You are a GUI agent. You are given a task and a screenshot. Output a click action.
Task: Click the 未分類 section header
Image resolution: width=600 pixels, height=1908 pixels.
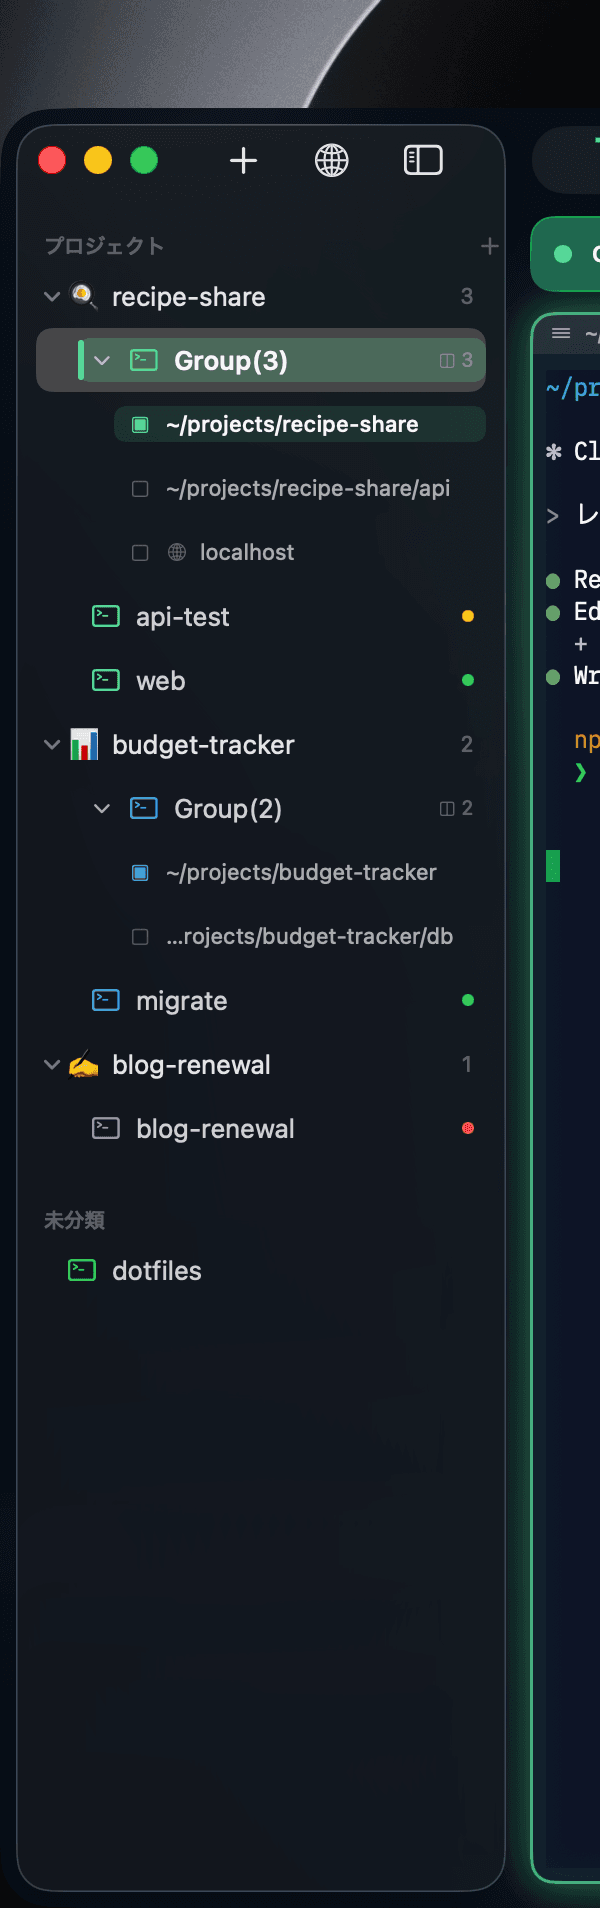pyautogui.click(x=74, y=1220)
